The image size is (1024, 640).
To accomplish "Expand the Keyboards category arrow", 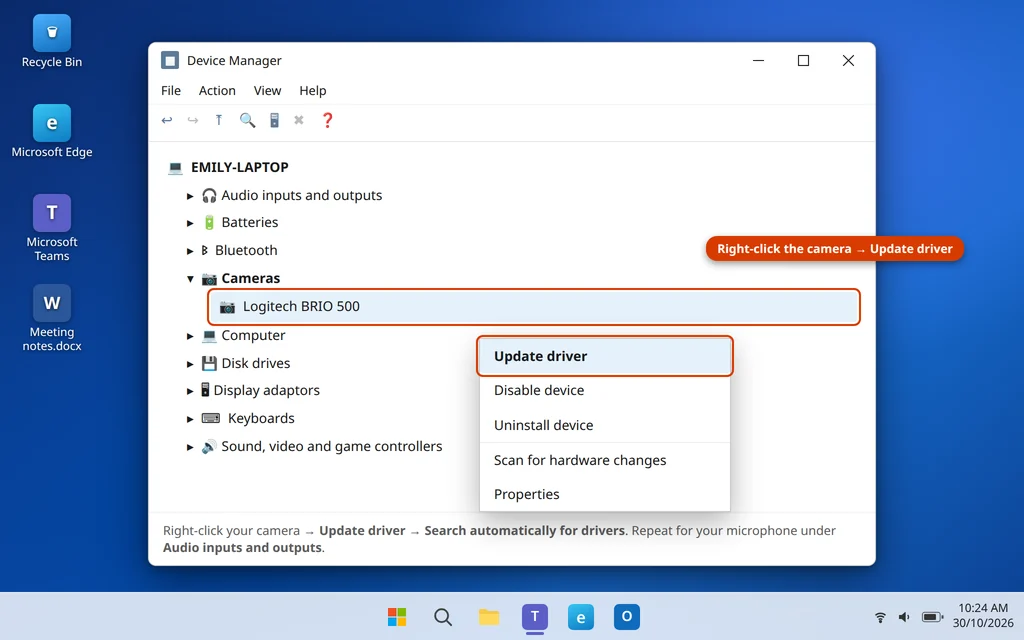I will (190, 419).
